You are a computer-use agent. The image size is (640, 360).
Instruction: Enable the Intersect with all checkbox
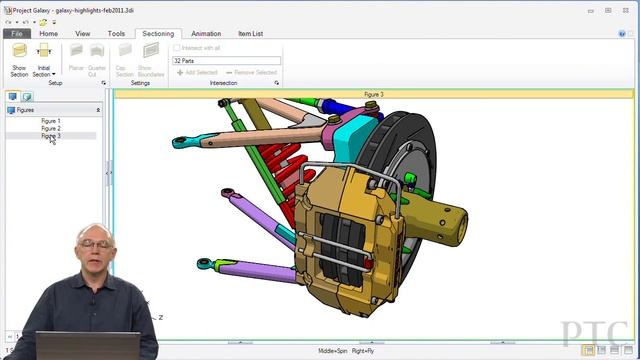coord(177,48)
